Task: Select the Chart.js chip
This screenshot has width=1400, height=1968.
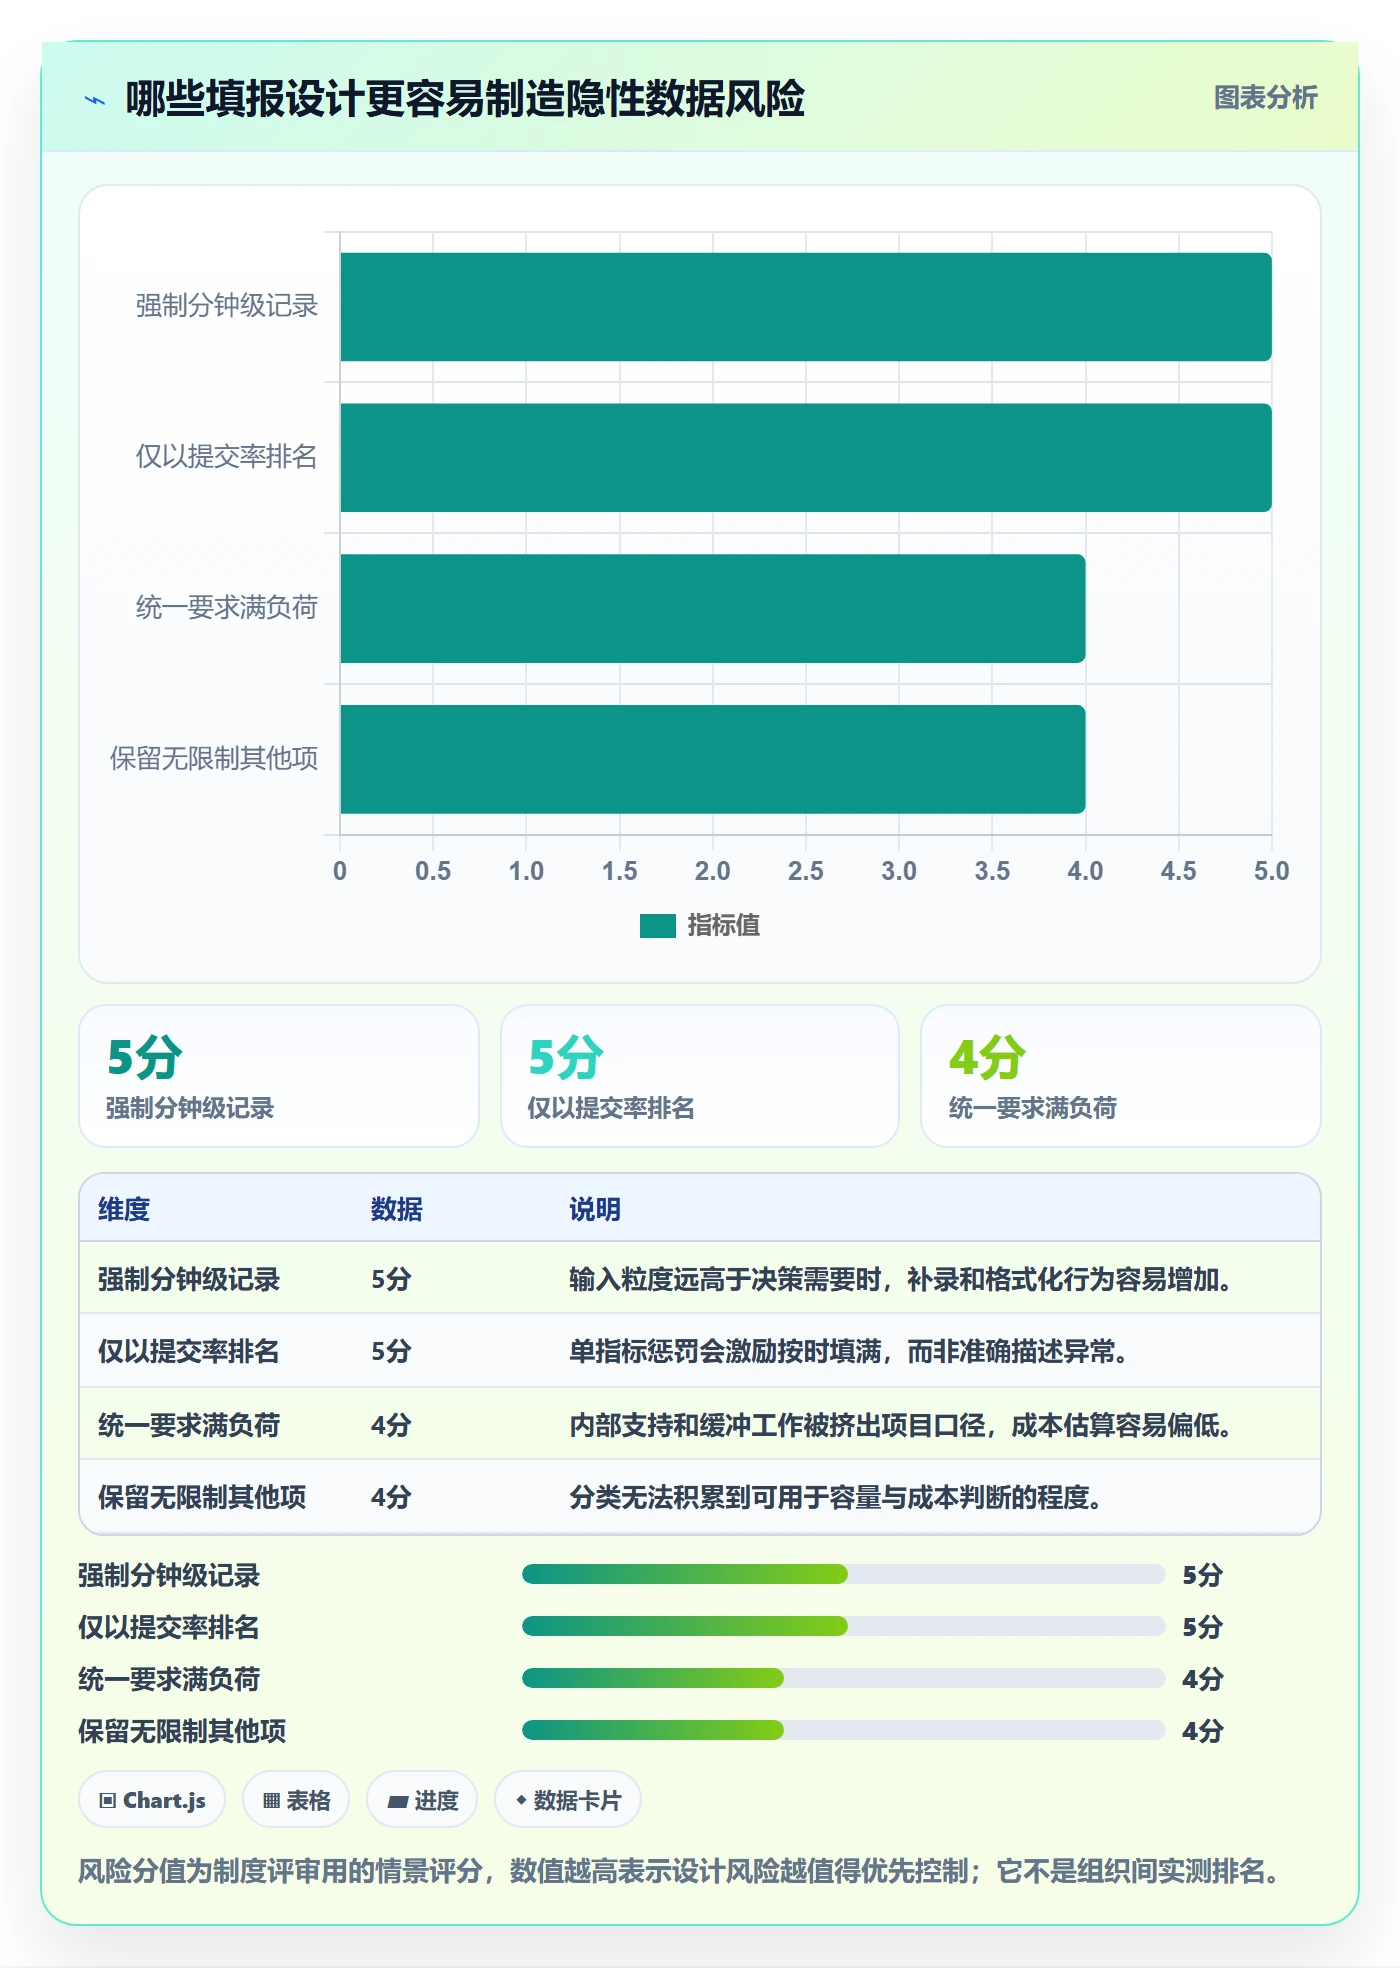Action: click(152, 1800)
